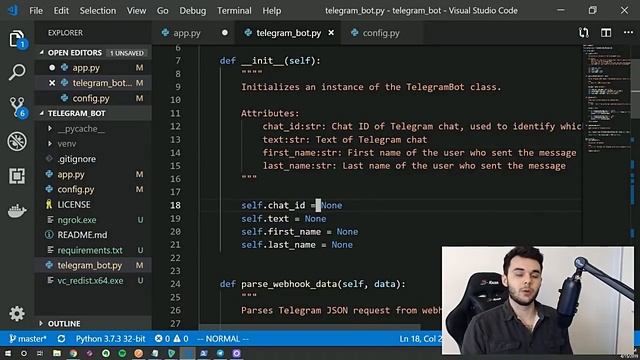This screenshot has height=360, width=640.
Task: Close the telegram_bot.py tab
Action: [331, 33]
